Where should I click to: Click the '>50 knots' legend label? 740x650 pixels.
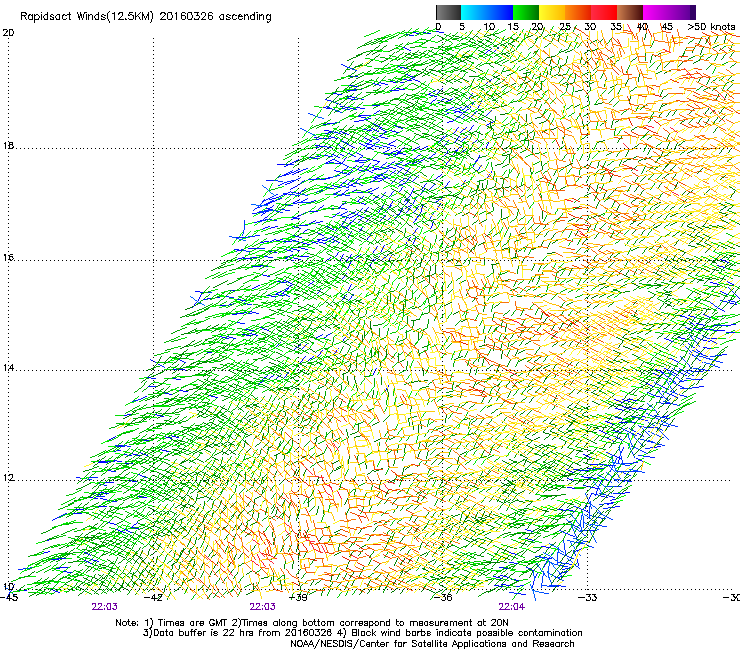711,26
